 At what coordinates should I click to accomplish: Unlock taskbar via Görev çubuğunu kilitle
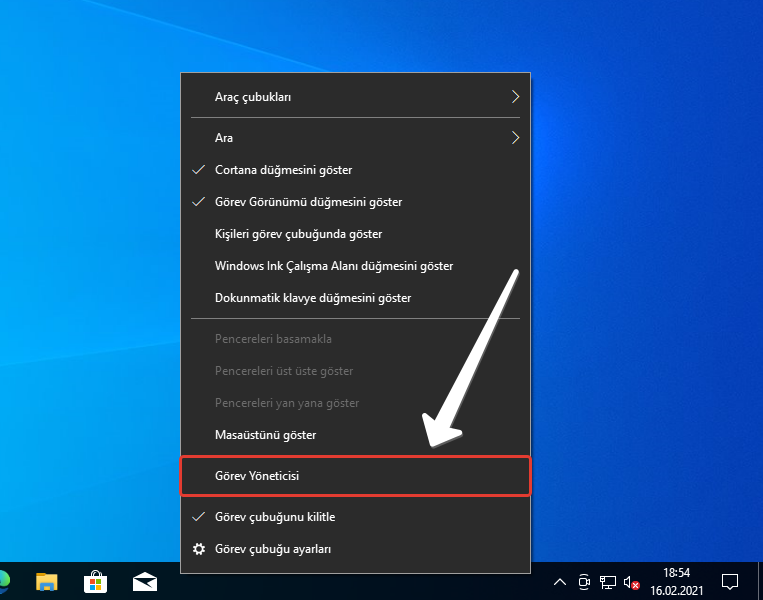click(275, 517)
